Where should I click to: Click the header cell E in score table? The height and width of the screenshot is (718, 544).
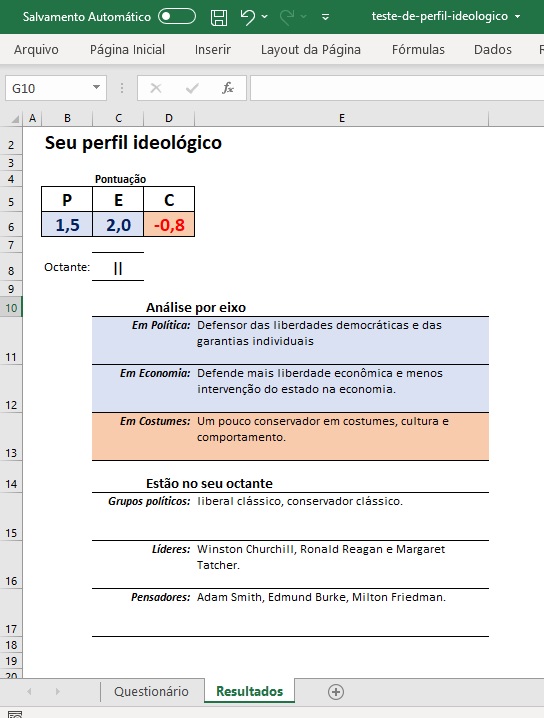pyautogui.click(x=118, y=200)
